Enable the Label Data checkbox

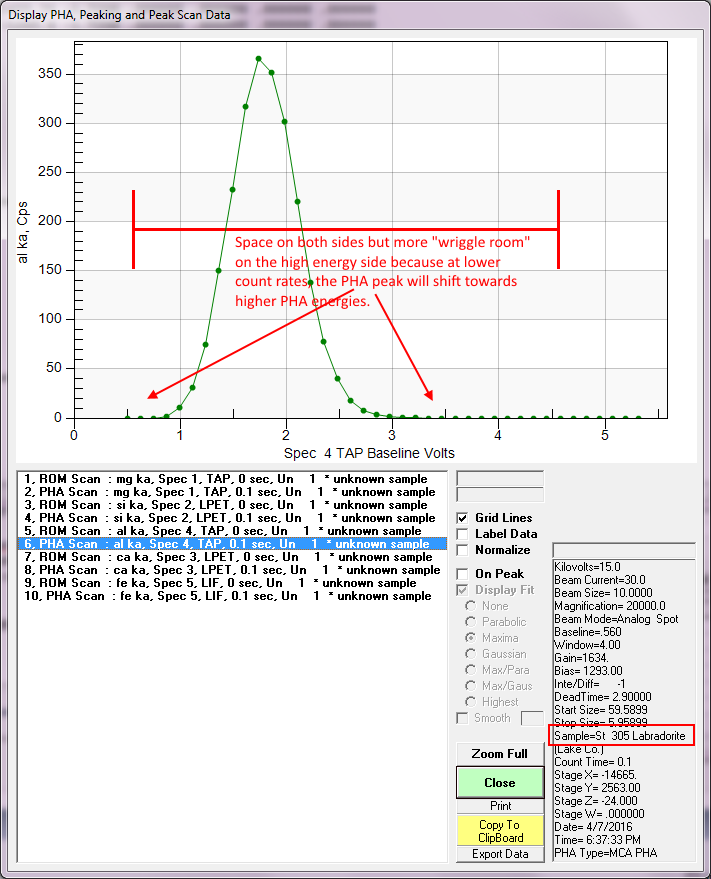[463, 534]
